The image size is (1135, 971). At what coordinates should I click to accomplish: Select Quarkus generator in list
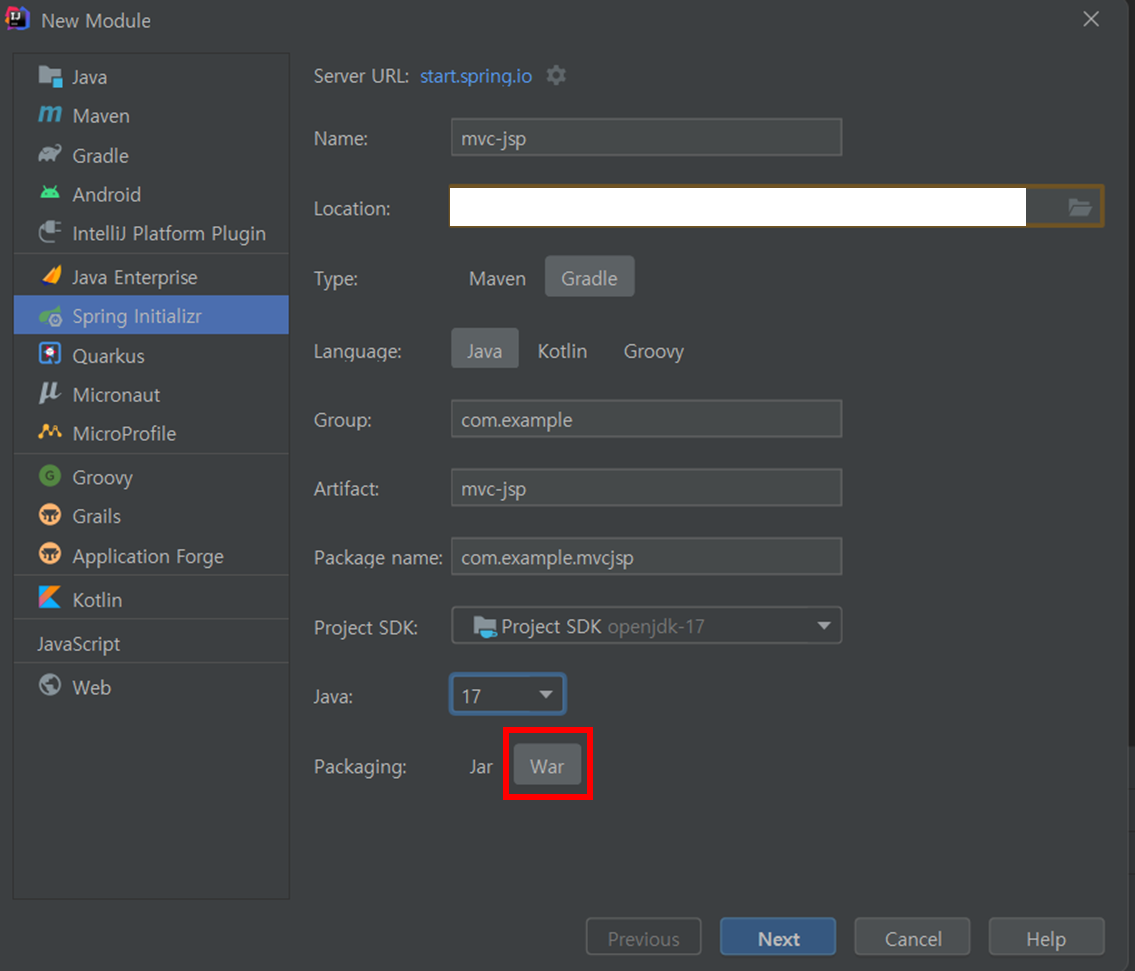pyautogui.click(x=151, y=356)
